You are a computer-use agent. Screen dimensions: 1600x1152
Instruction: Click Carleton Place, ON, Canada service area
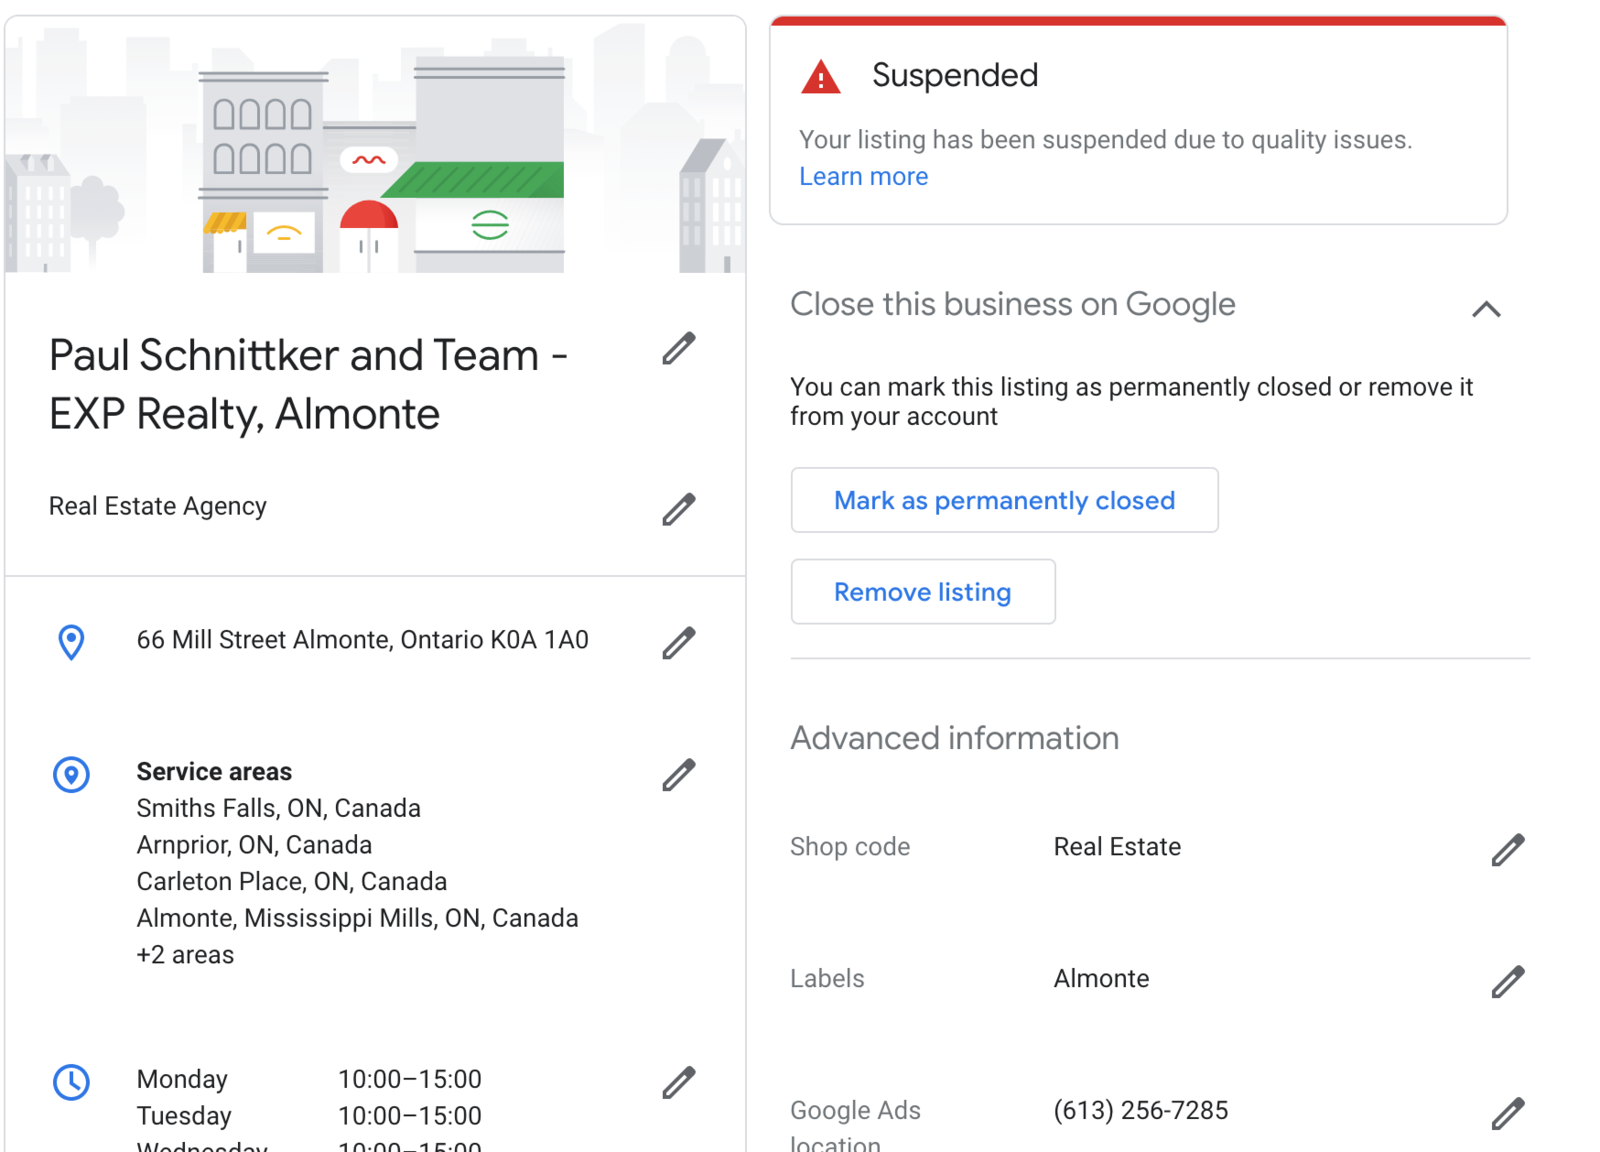pos(291,881)
